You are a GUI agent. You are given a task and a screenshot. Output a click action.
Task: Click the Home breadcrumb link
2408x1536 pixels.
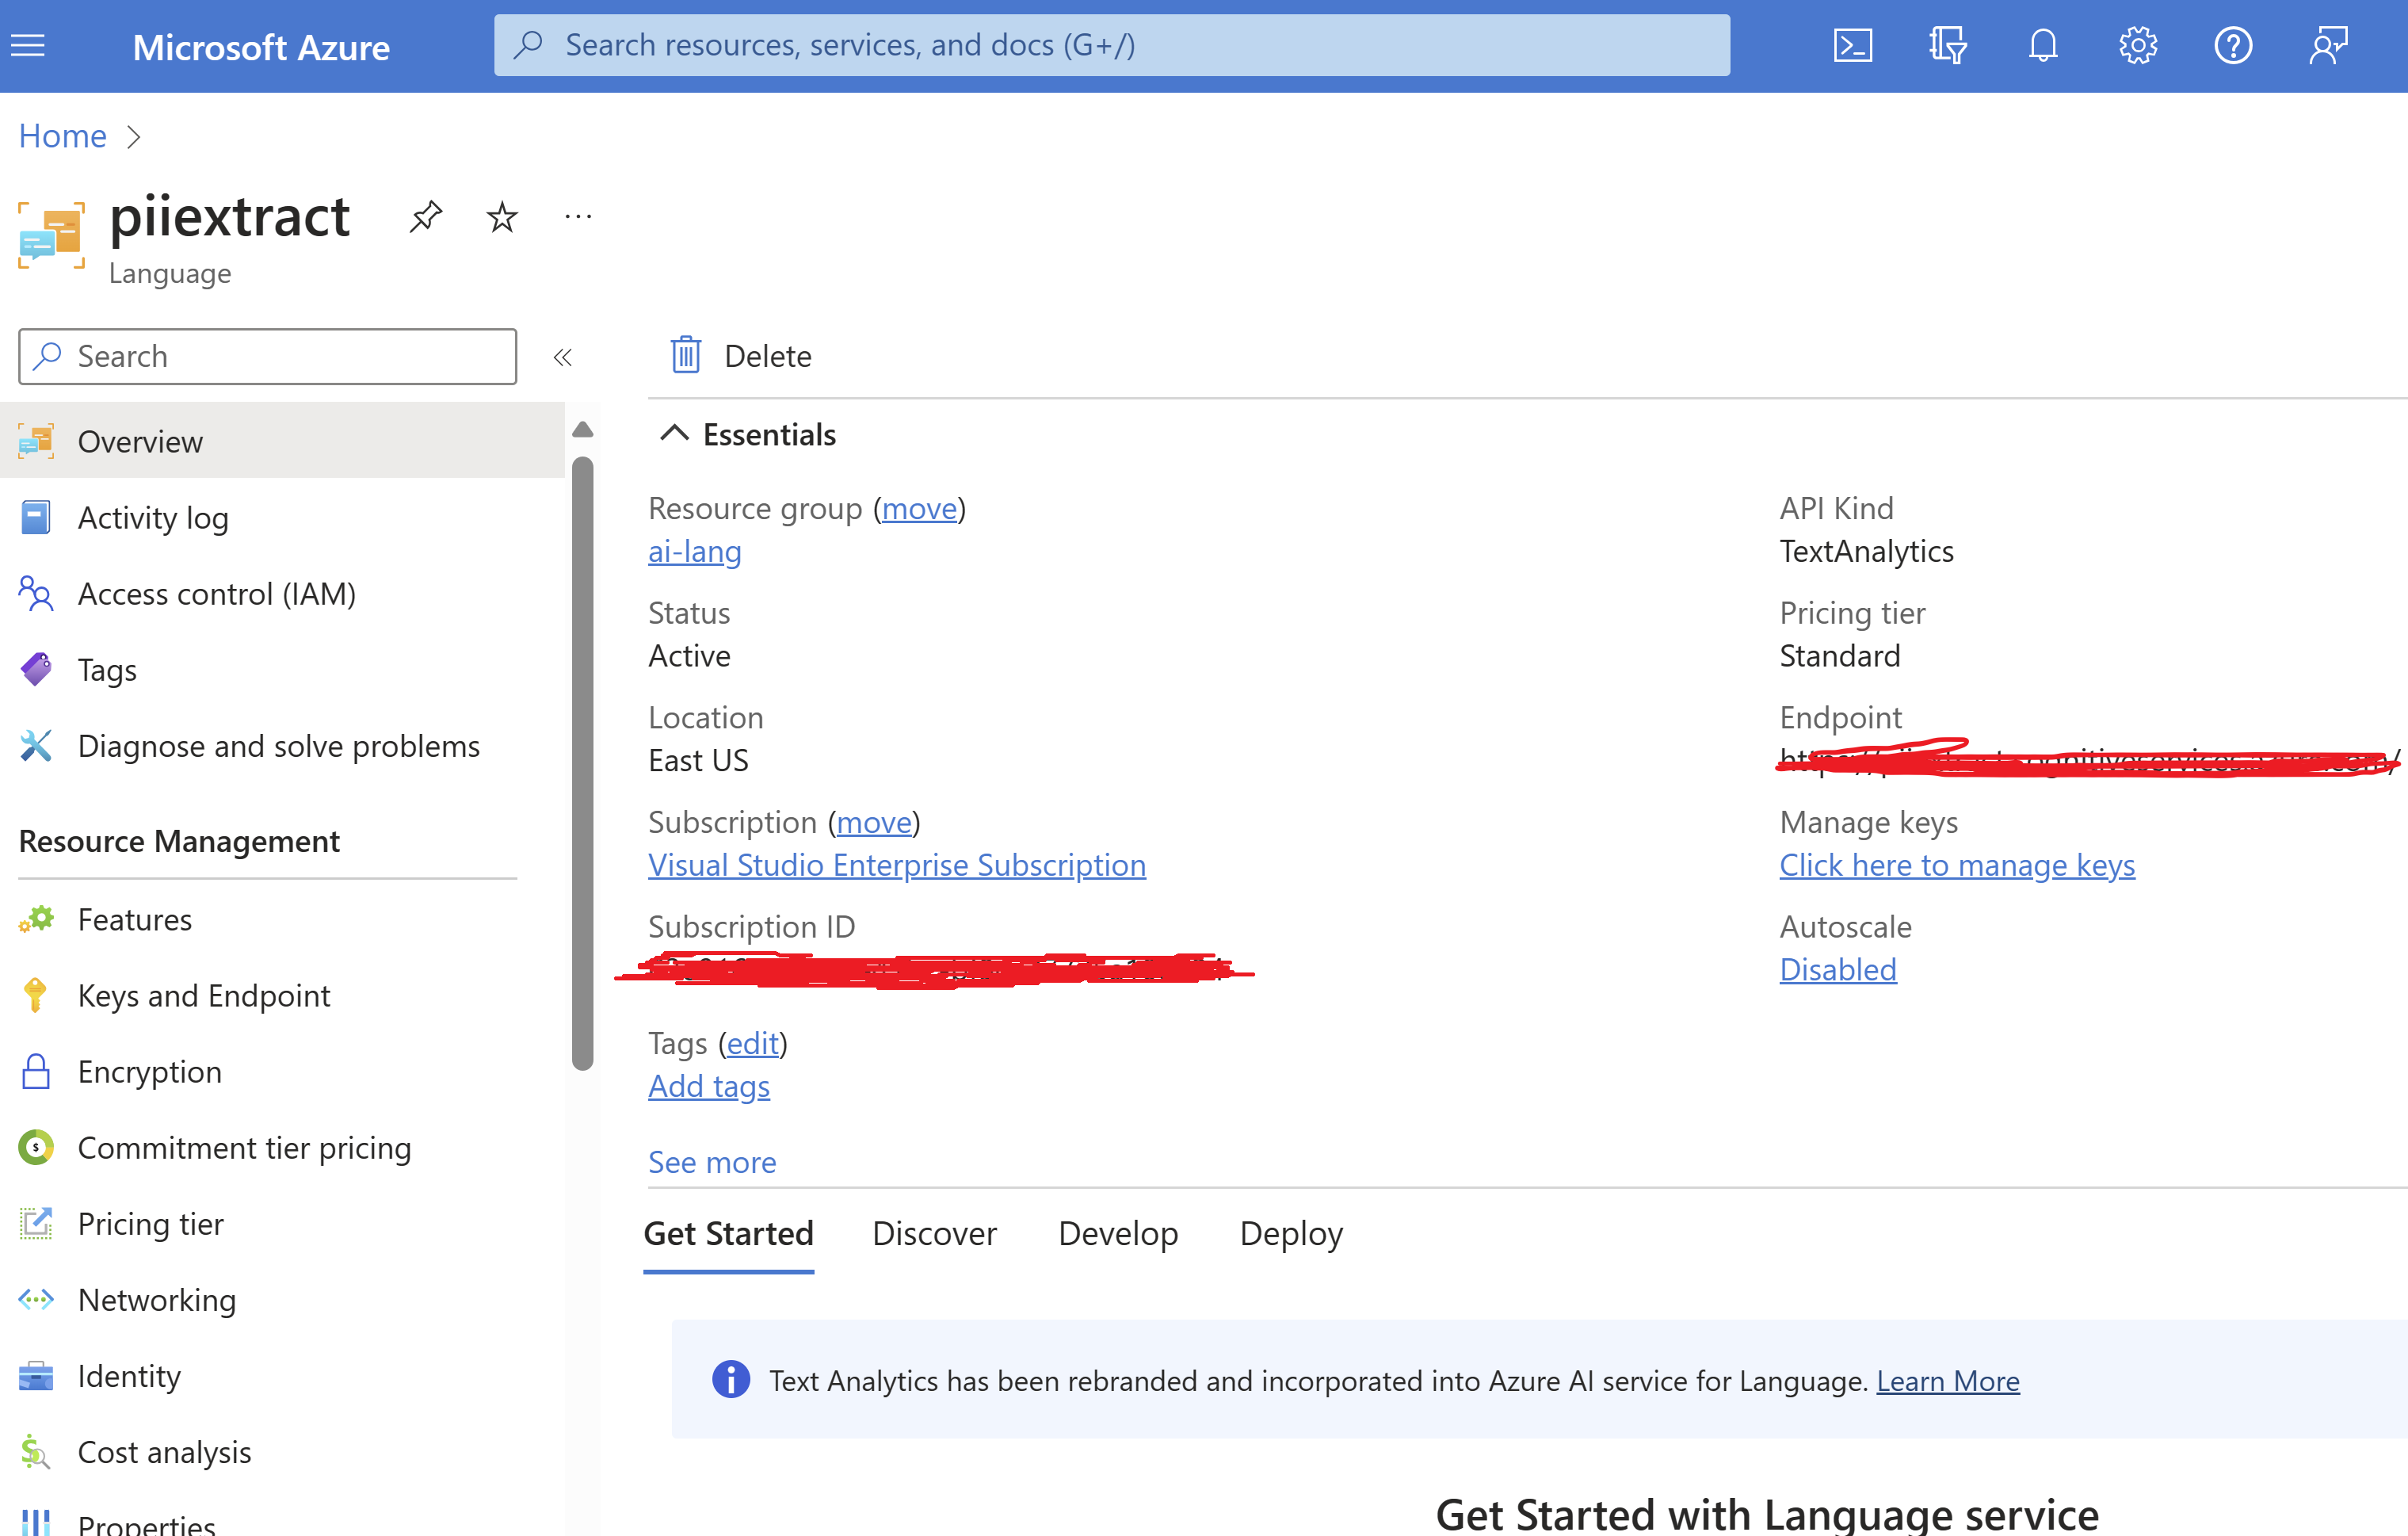click(x=63, y=136)
